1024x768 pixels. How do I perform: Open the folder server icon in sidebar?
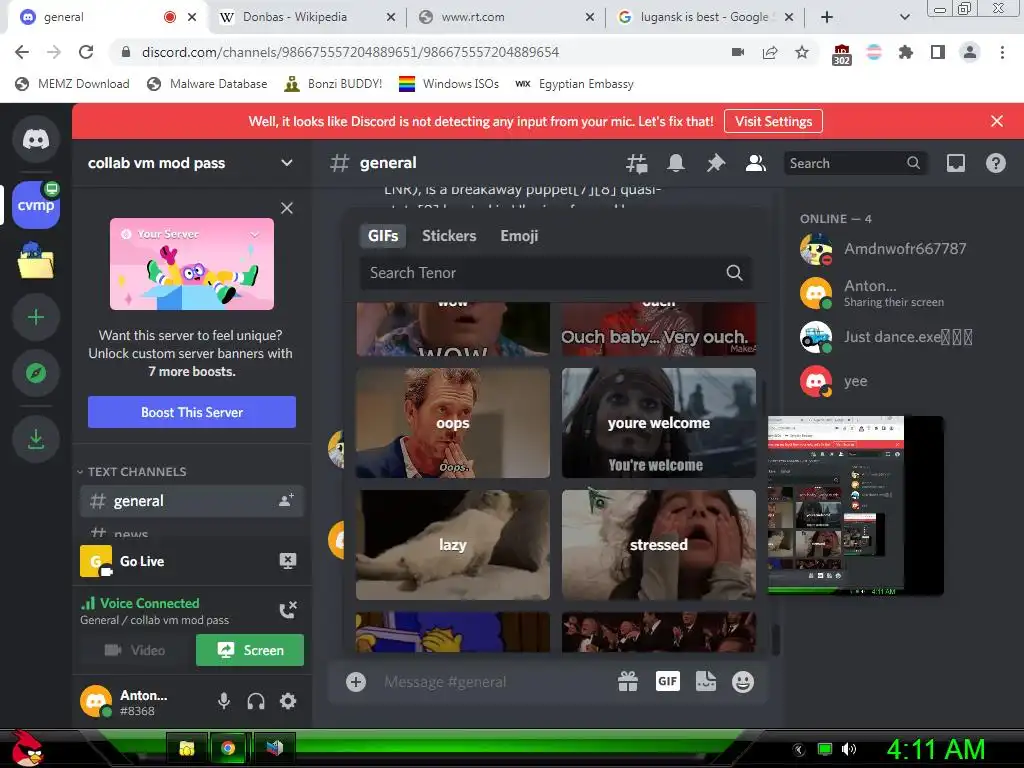pos(36,261)
